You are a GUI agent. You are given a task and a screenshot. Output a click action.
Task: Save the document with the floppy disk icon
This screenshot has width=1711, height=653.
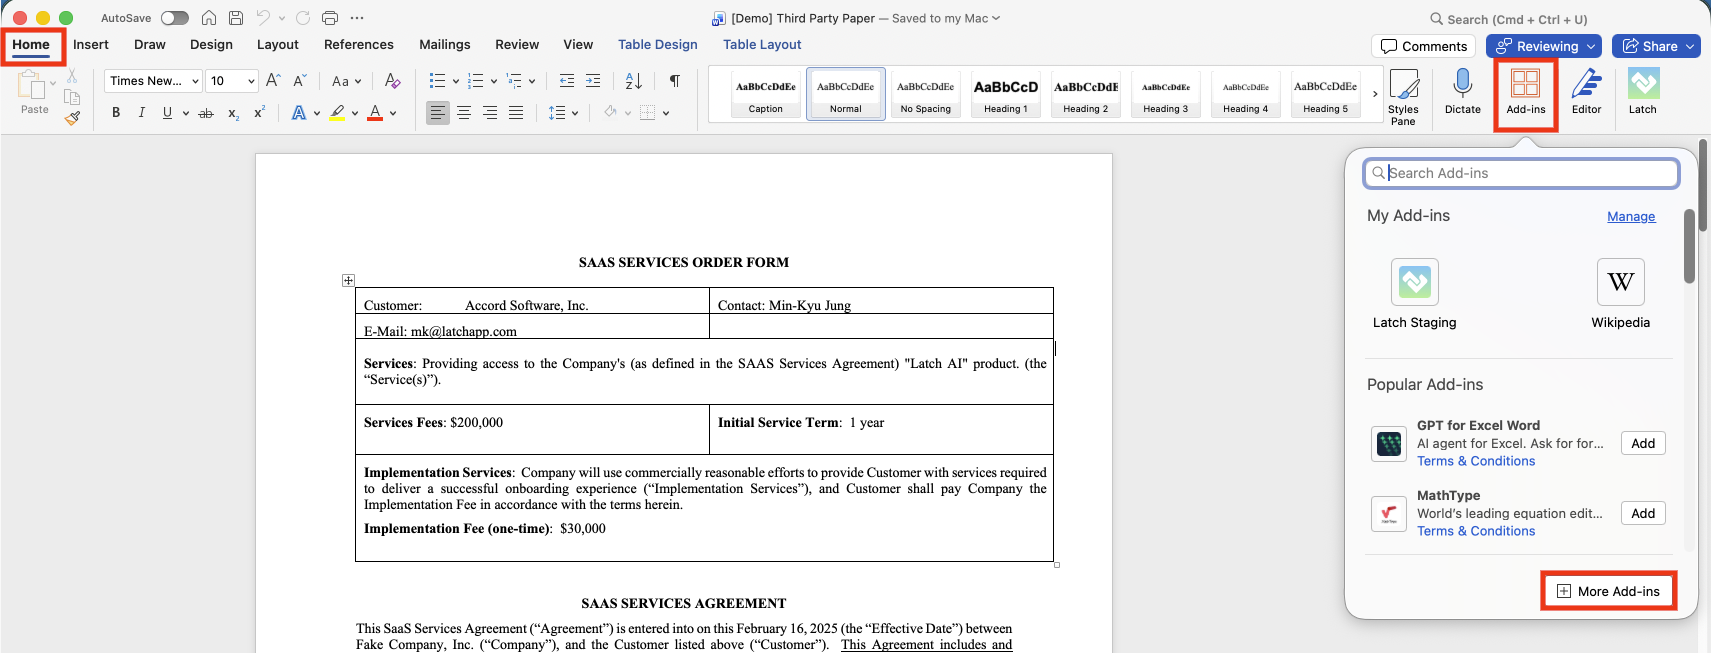(236, 18)
